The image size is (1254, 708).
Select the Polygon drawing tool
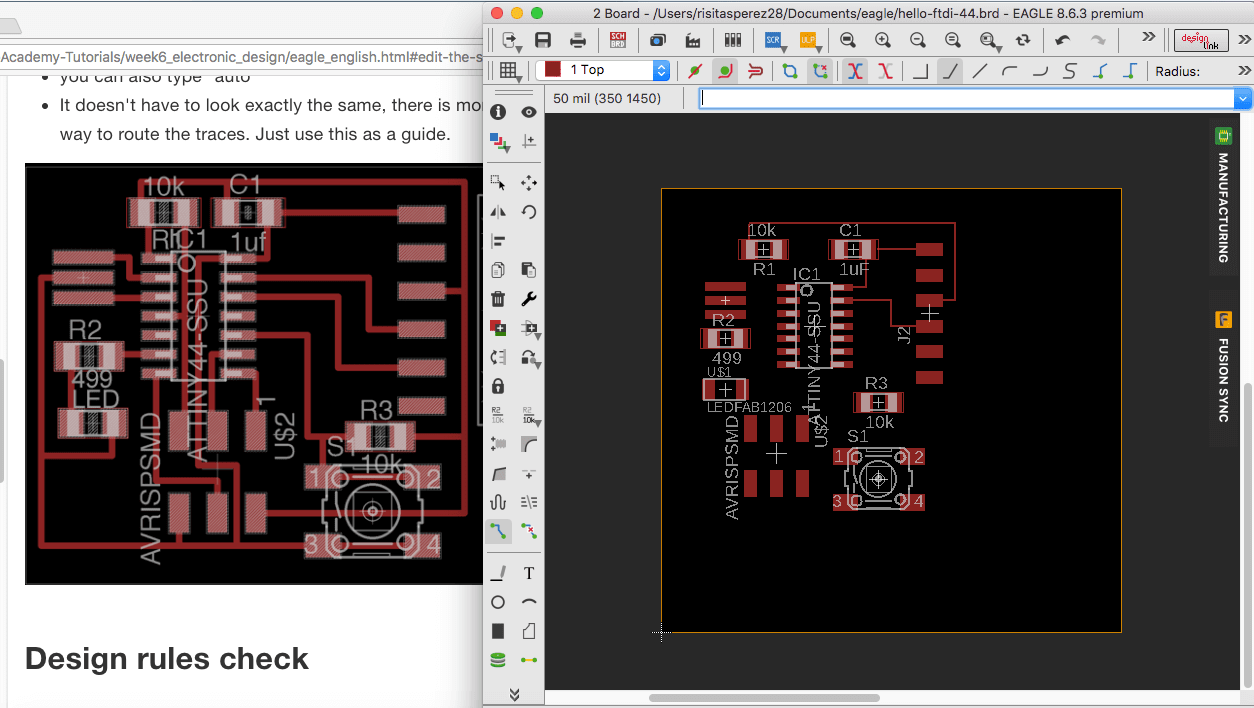click(529, 631)
